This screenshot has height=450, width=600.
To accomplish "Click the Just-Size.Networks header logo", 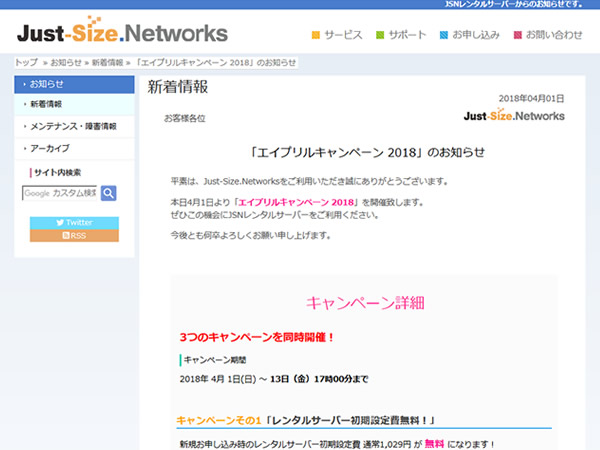I will 122,30.
